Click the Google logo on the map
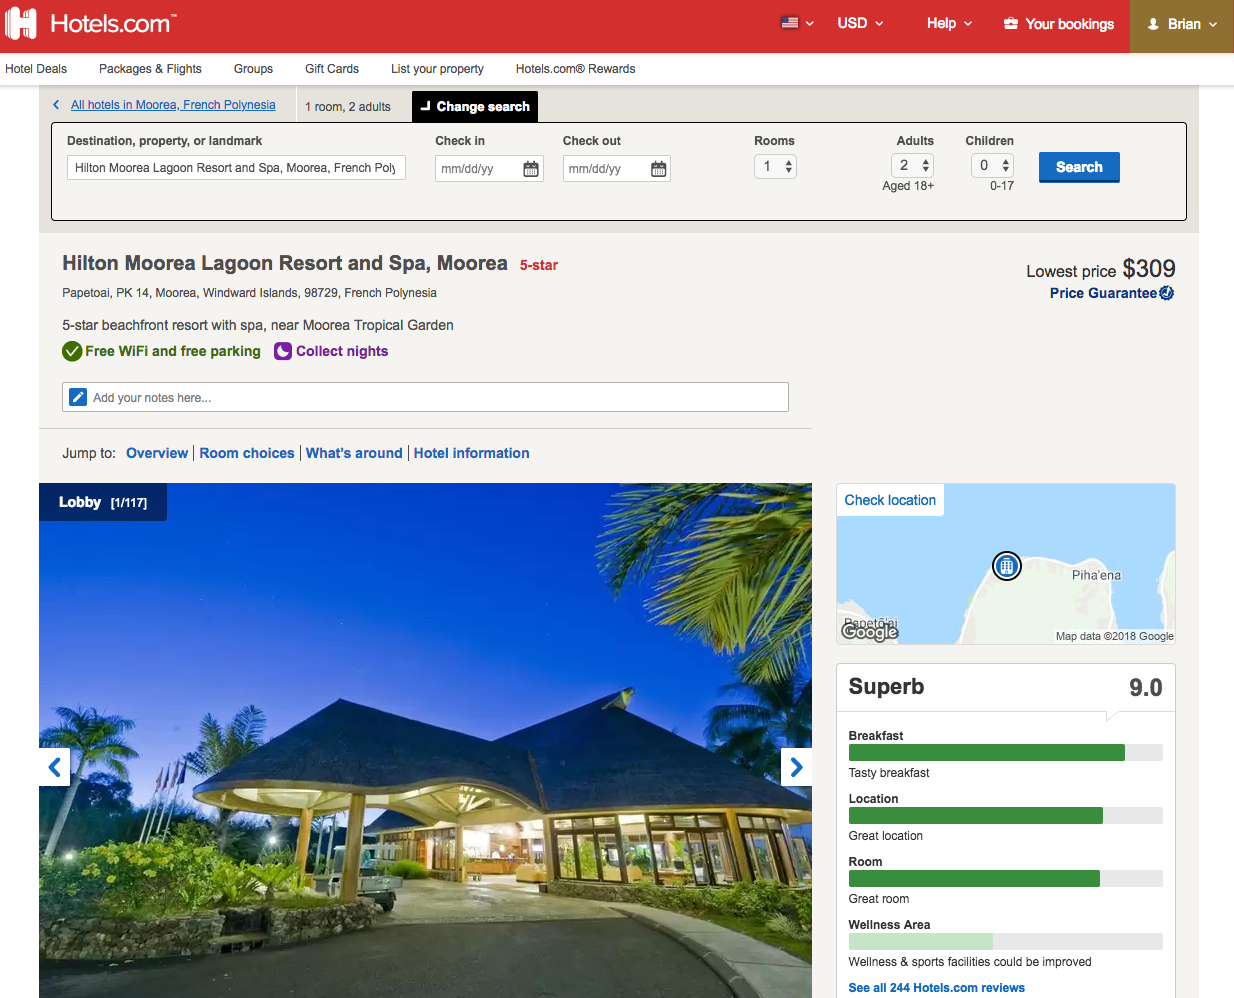Screen dimensions: 1234x998 pos(870,632)
